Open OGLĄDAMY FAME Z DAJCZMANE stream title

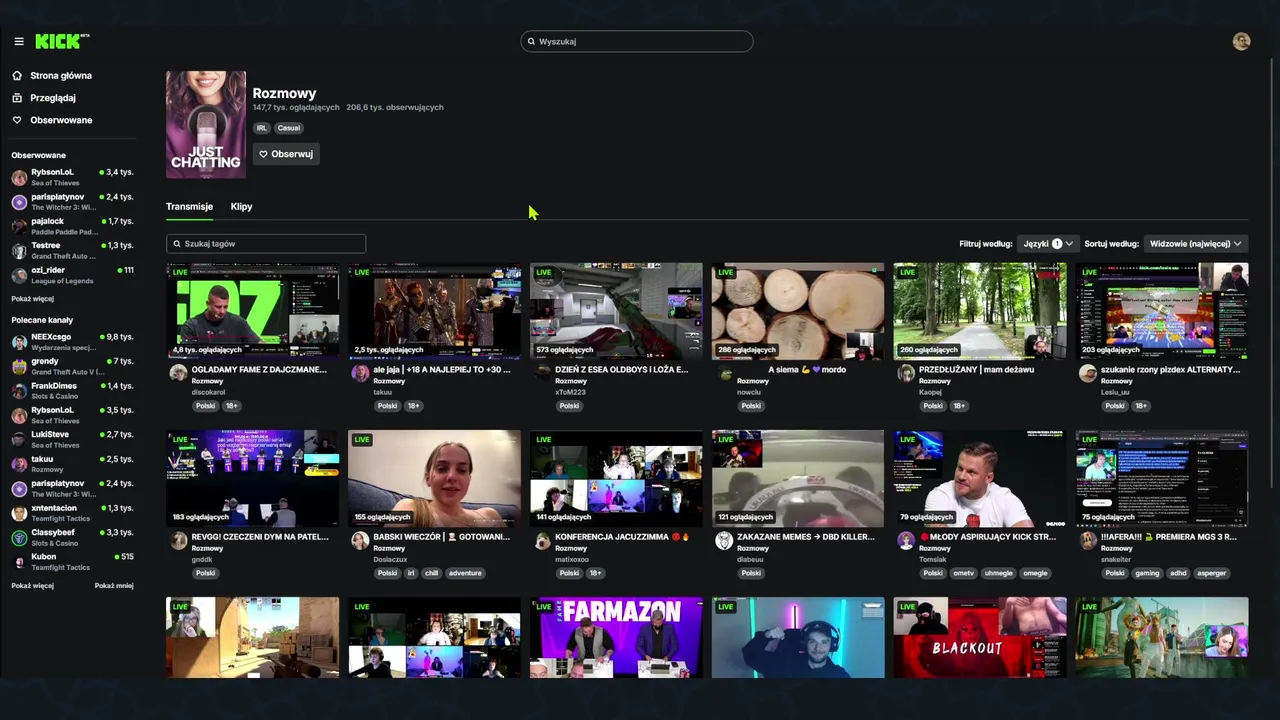click(259, 369)
